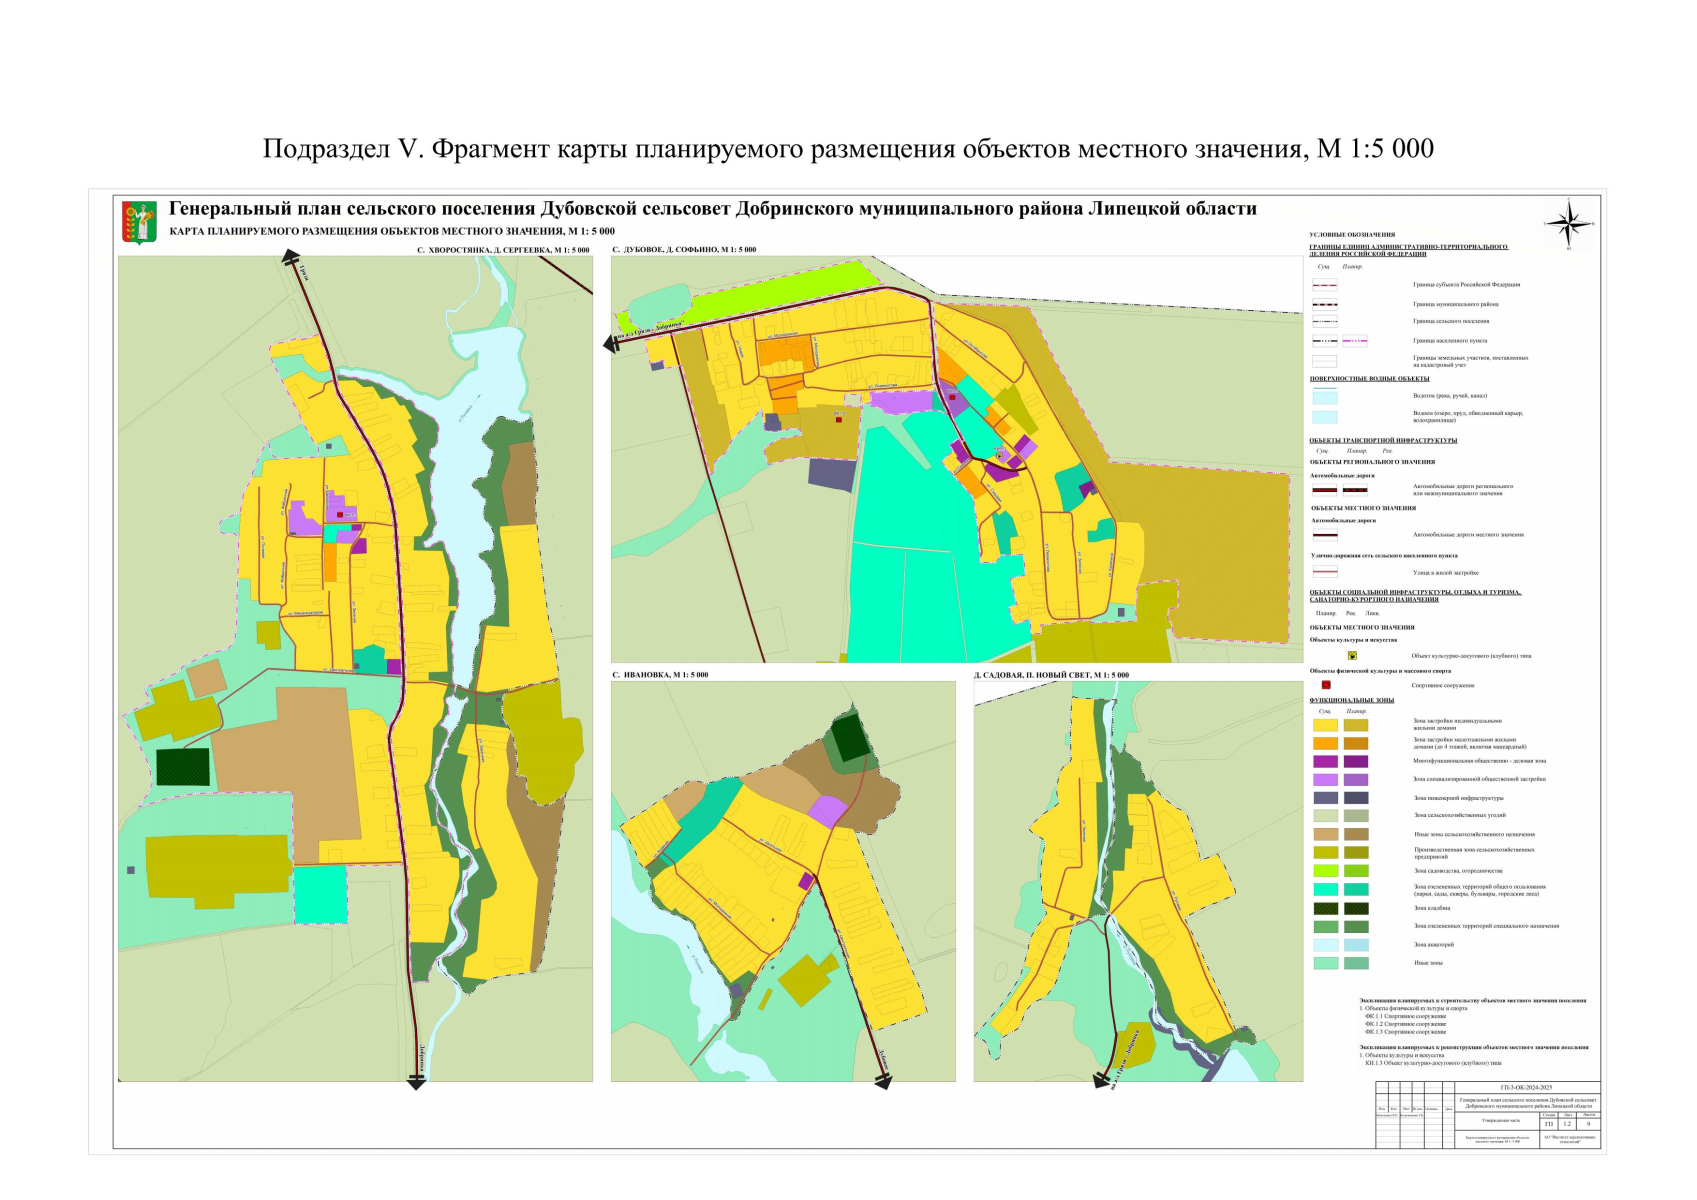The width and height of the screenshot is (1697, 1200).
Task: Click the 'С. ИВАНОВКА, М 1: 5 000' map heading
Action: coord(660,675)
